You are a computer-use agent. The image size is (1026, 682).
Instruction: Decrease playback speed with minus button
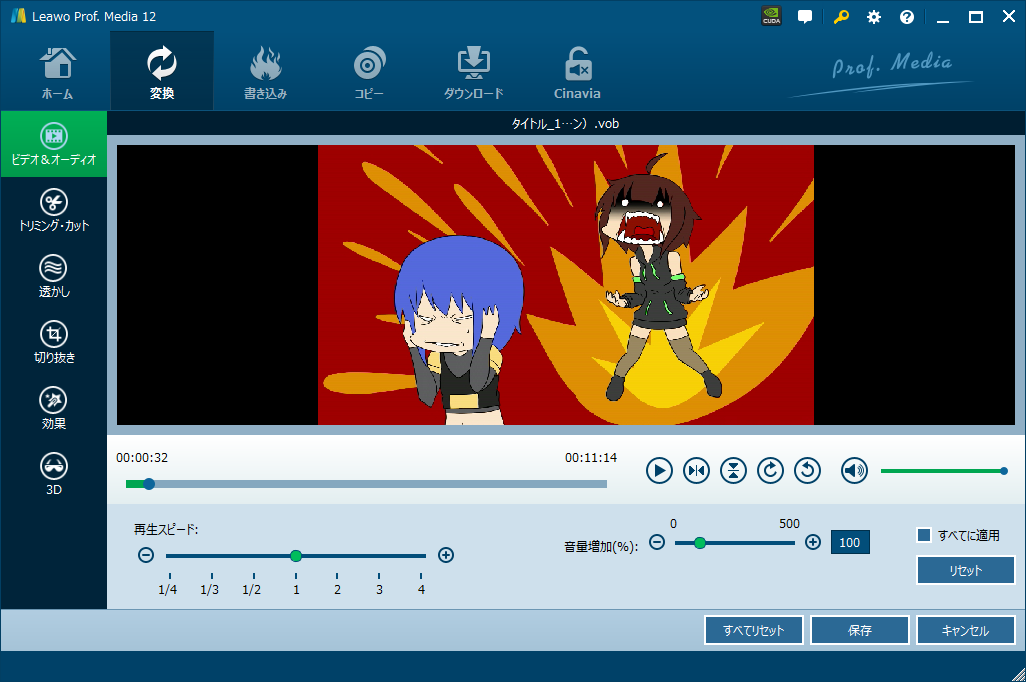pos(145,555)
